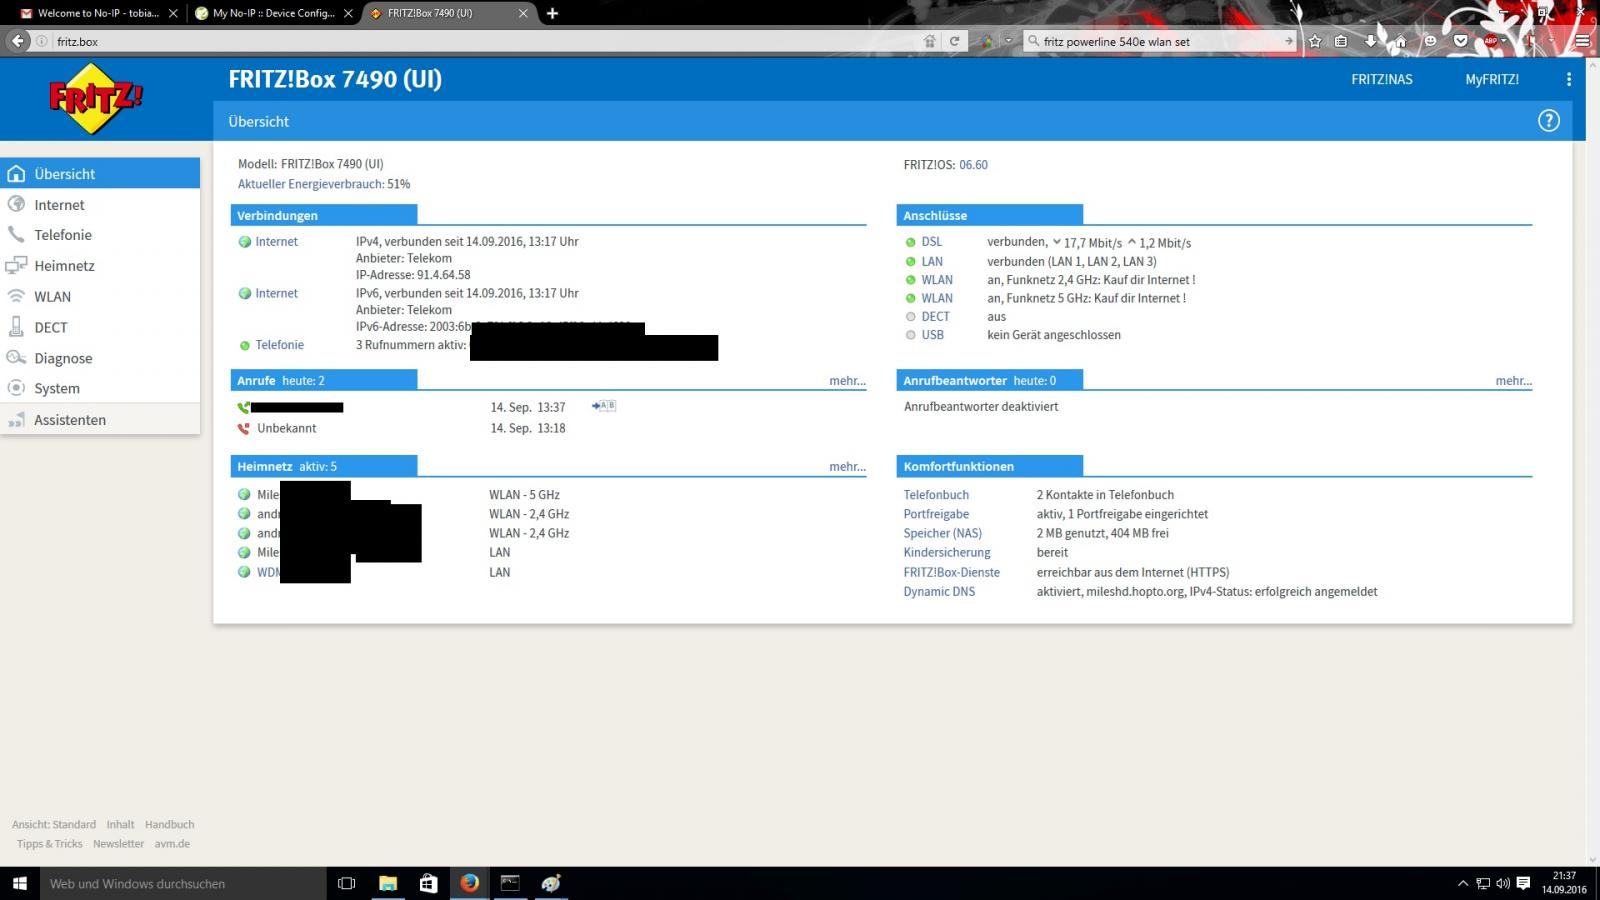Expand the Adblock Plus dropdown arrow
This screenshot has width=1600, height=900.
point(1502,41)
